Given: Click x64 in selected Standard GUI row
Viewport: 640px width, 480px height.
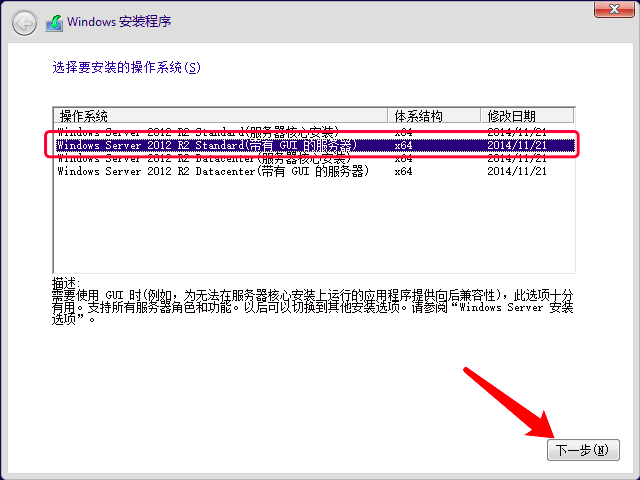Looking at the screenshot, I should click(403, 145).
